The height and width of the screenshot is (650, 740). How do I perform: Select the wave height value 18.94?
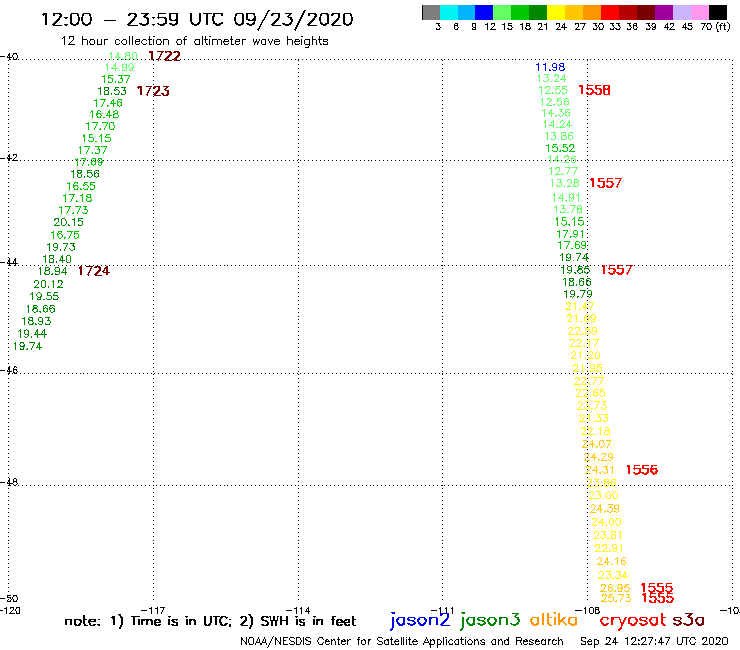tap(52, 271)
